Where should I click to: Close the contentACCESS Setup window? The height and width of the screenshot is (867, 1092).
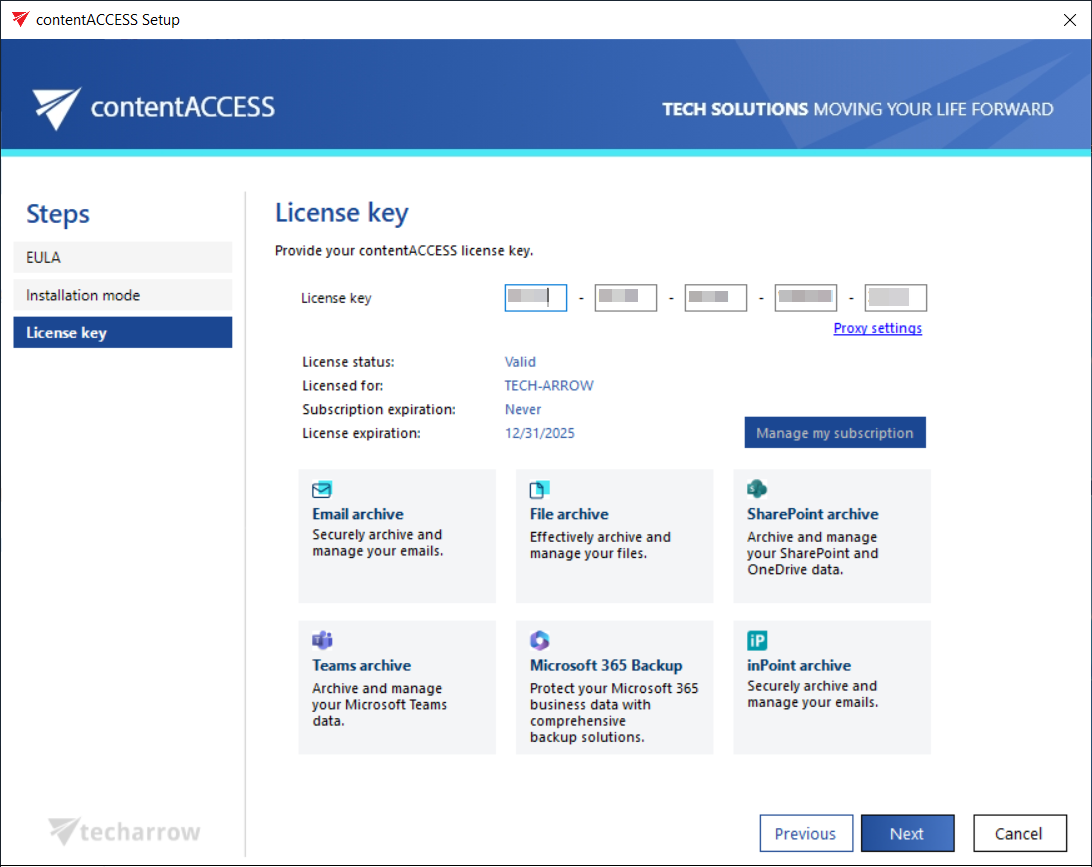[x=1068, y=20]
